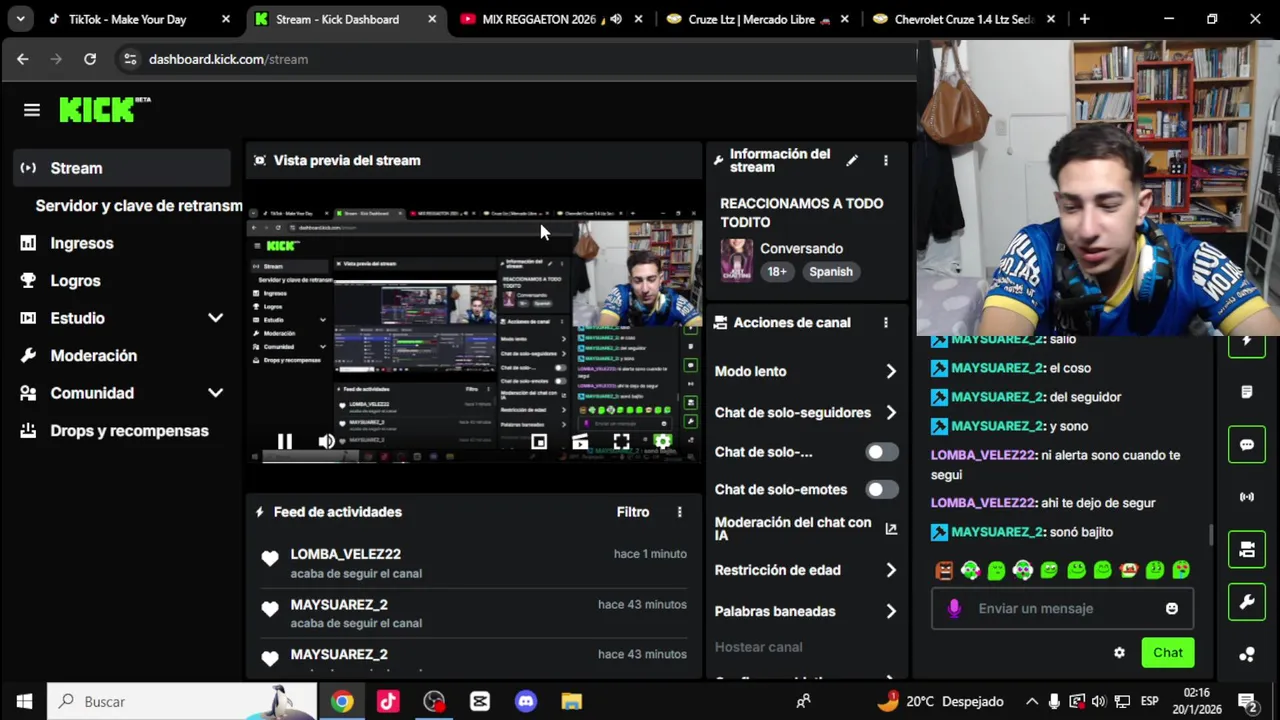Open Discord from the taskbar
Image resolution: width=1280 pixels, height=720 pixels.
point(526,701)
